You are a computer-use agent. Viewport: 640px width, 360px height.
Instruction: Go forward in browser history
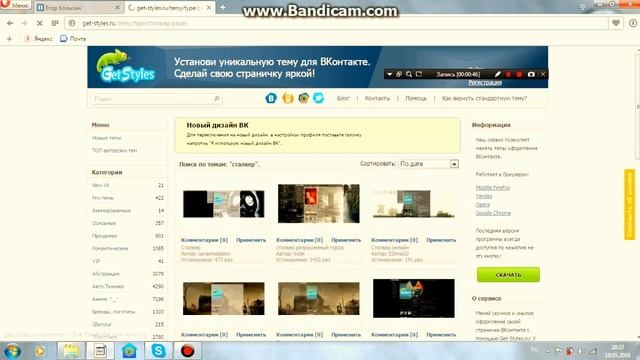click(24, 23)
